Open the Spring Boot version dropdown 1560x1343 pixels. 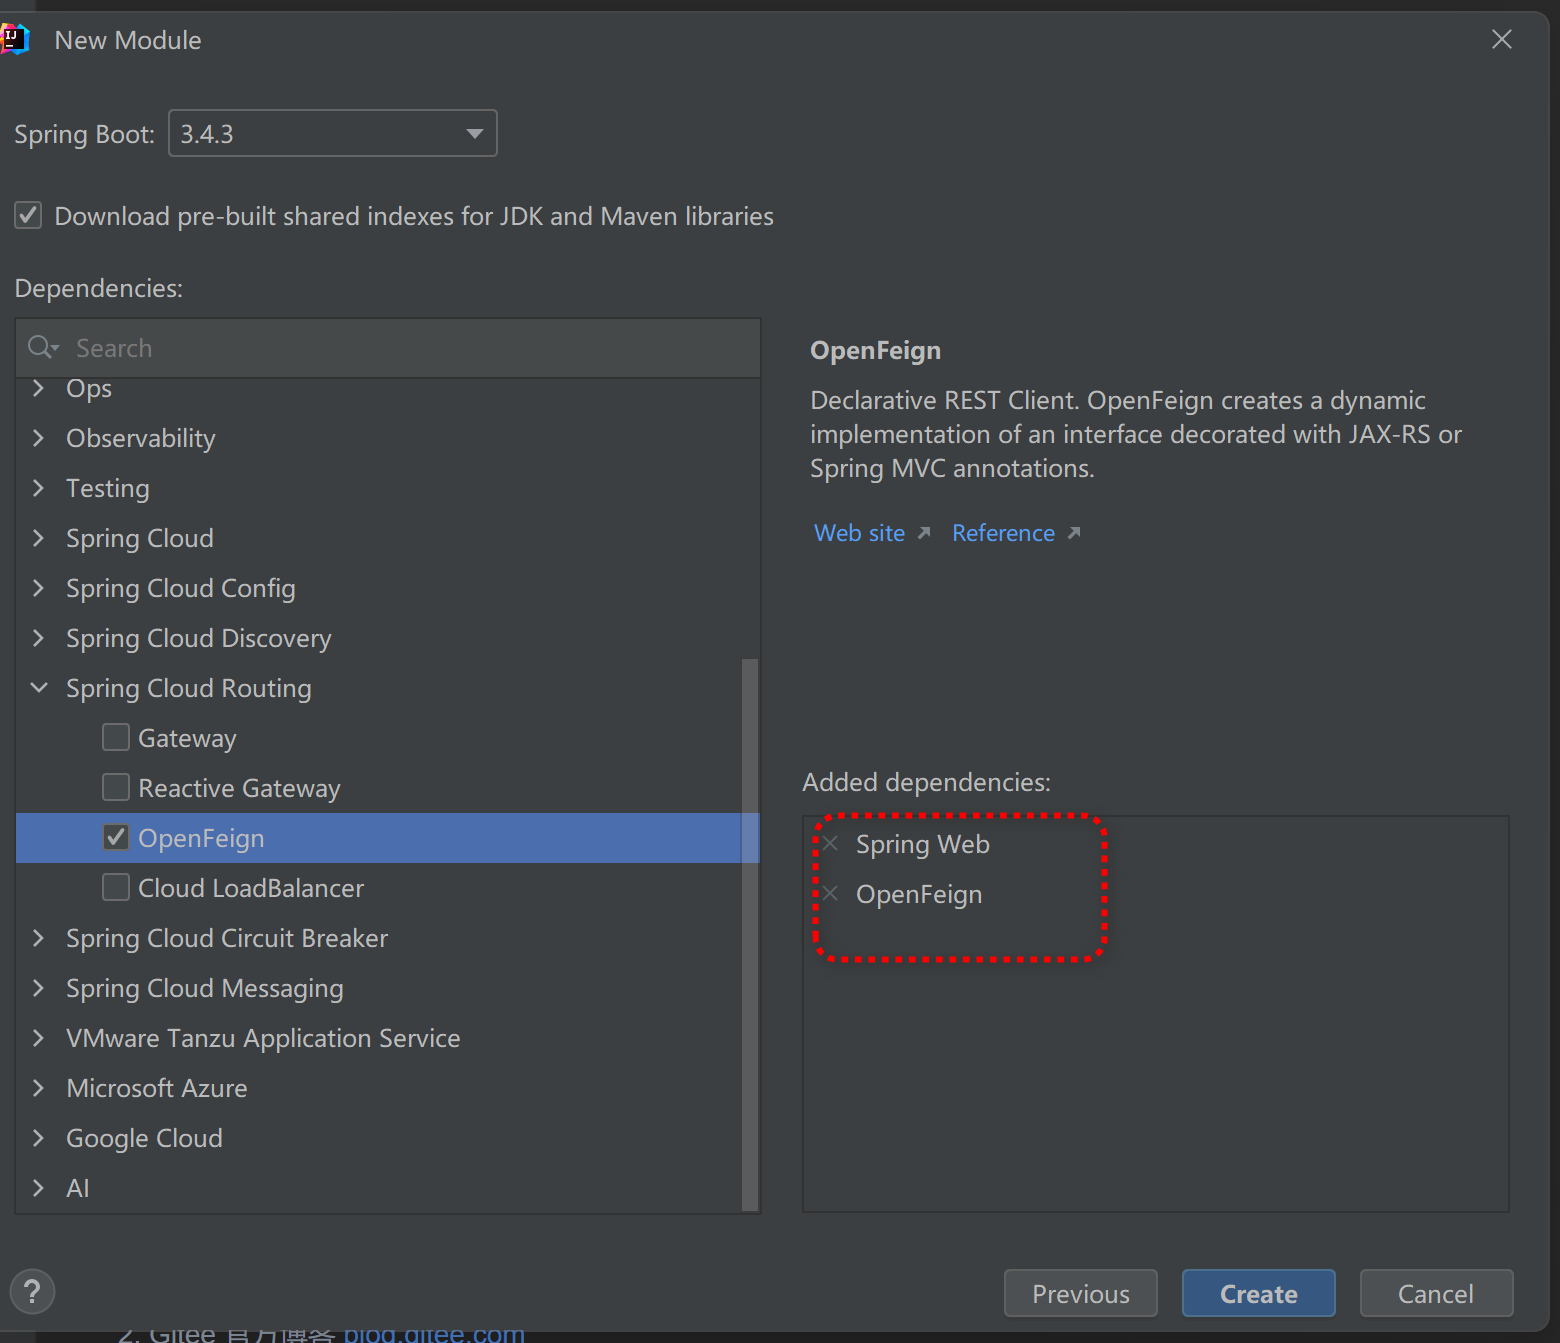(333, 133)
